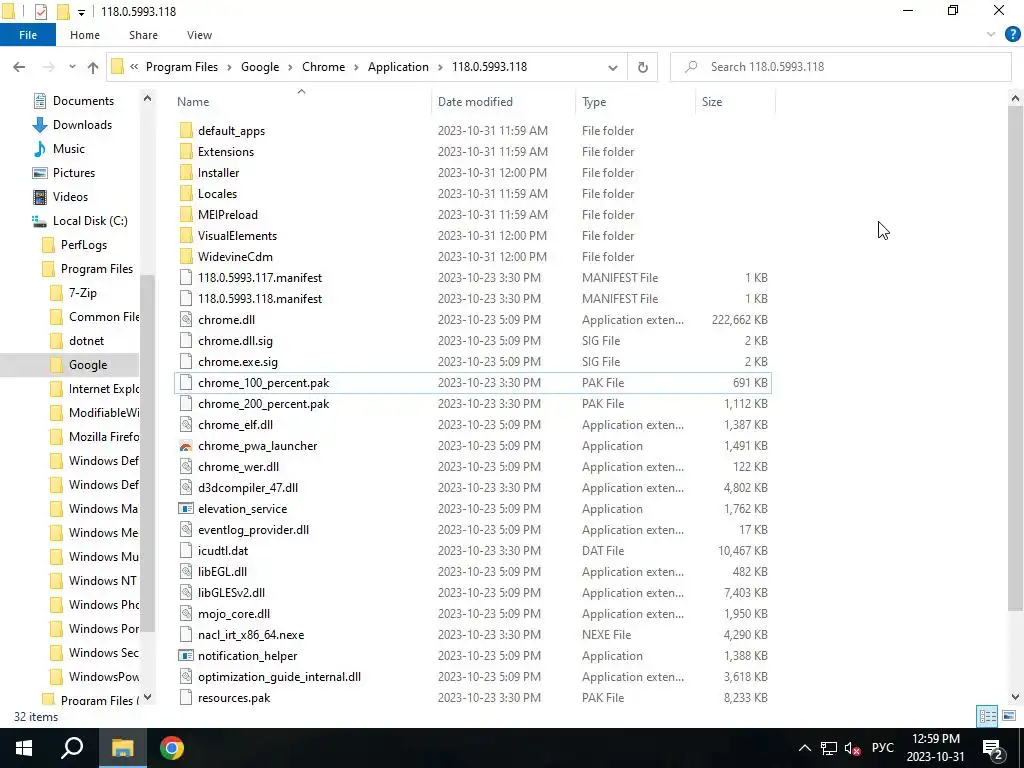Select the Windows NT folder in tree
This screenshot has width=1024, height=768.
102,581
